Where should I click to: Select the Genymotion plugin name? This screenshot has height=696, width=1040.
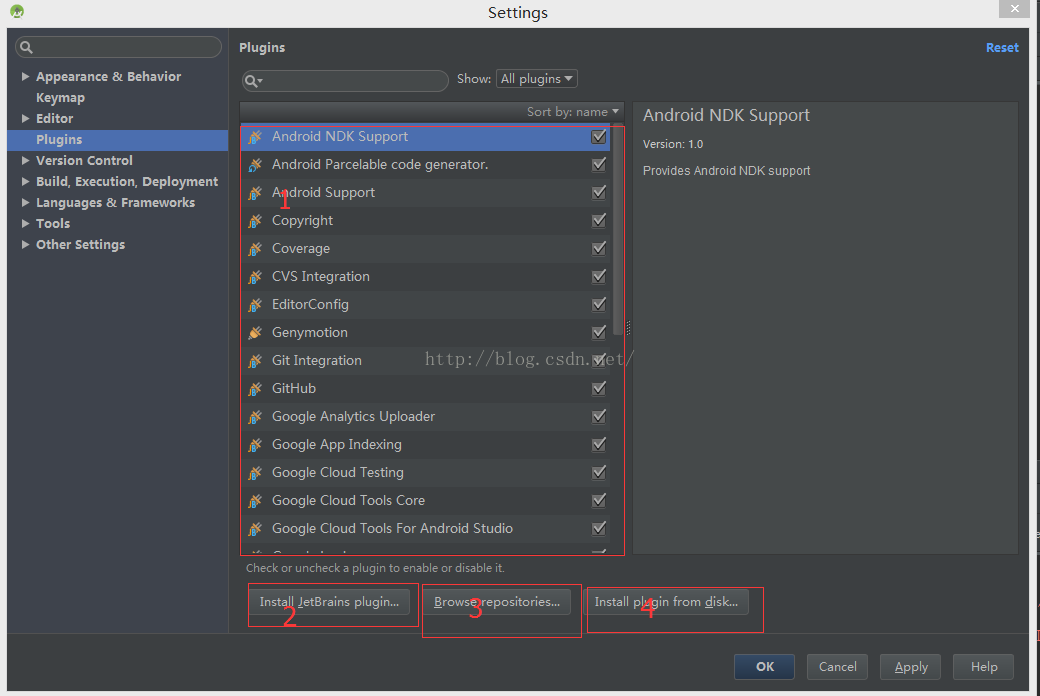click(x=310, y=332)
